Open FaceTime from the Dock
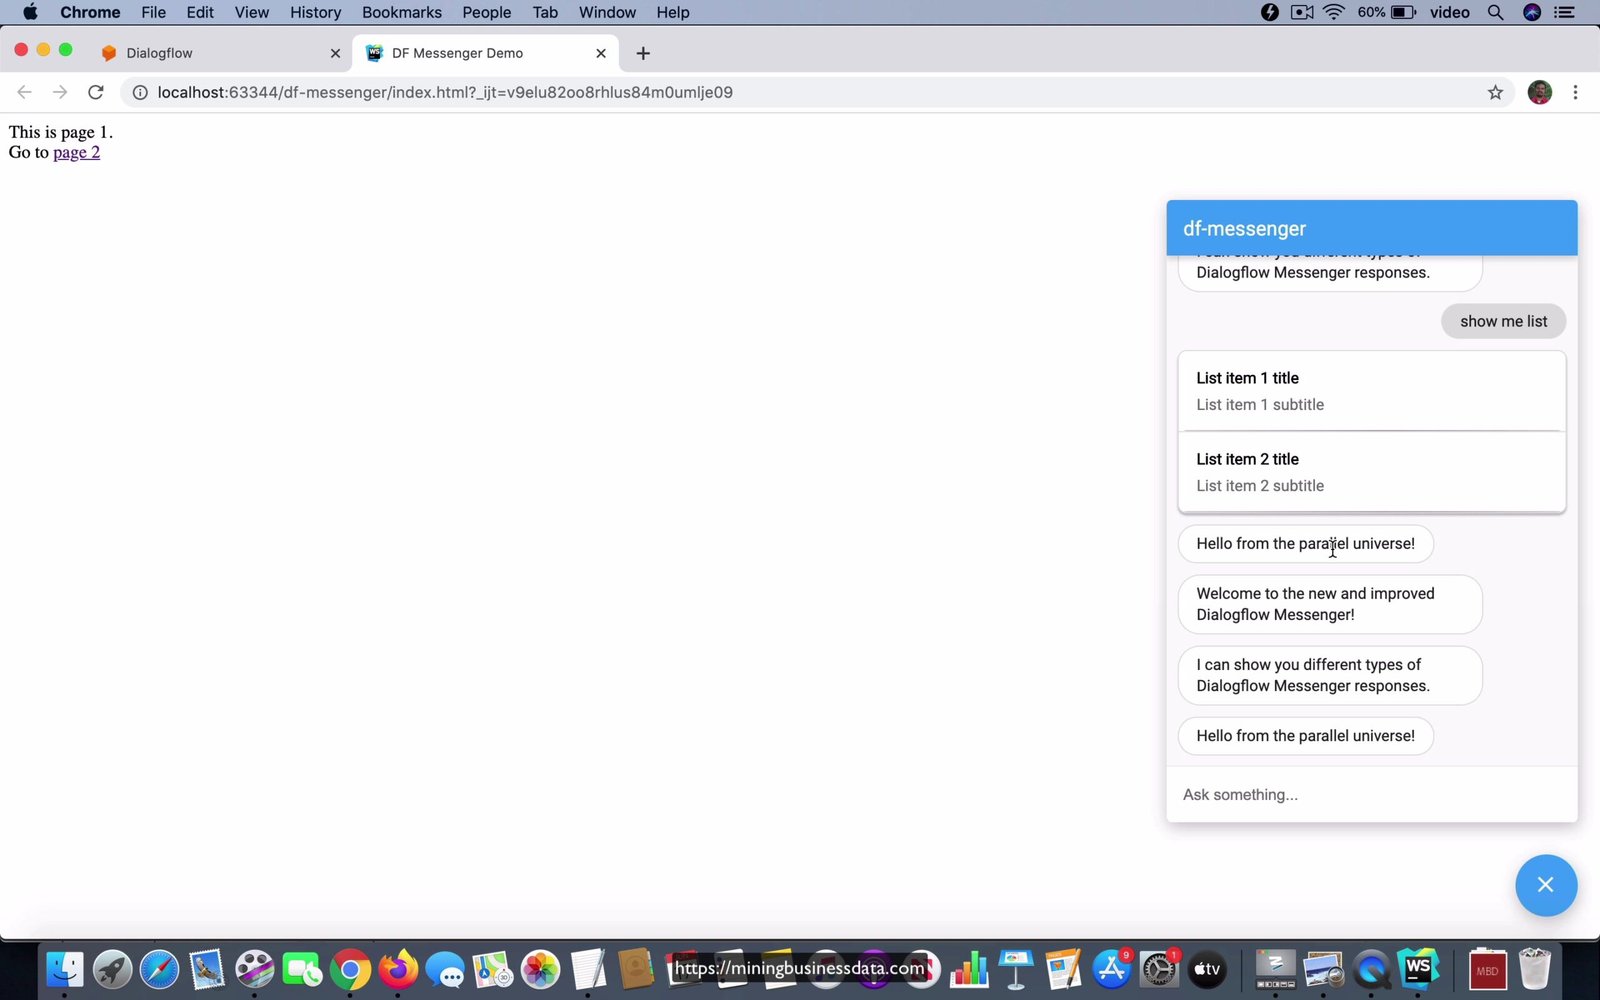Viewport: 1600px width, 1000px height. [302, 969]
